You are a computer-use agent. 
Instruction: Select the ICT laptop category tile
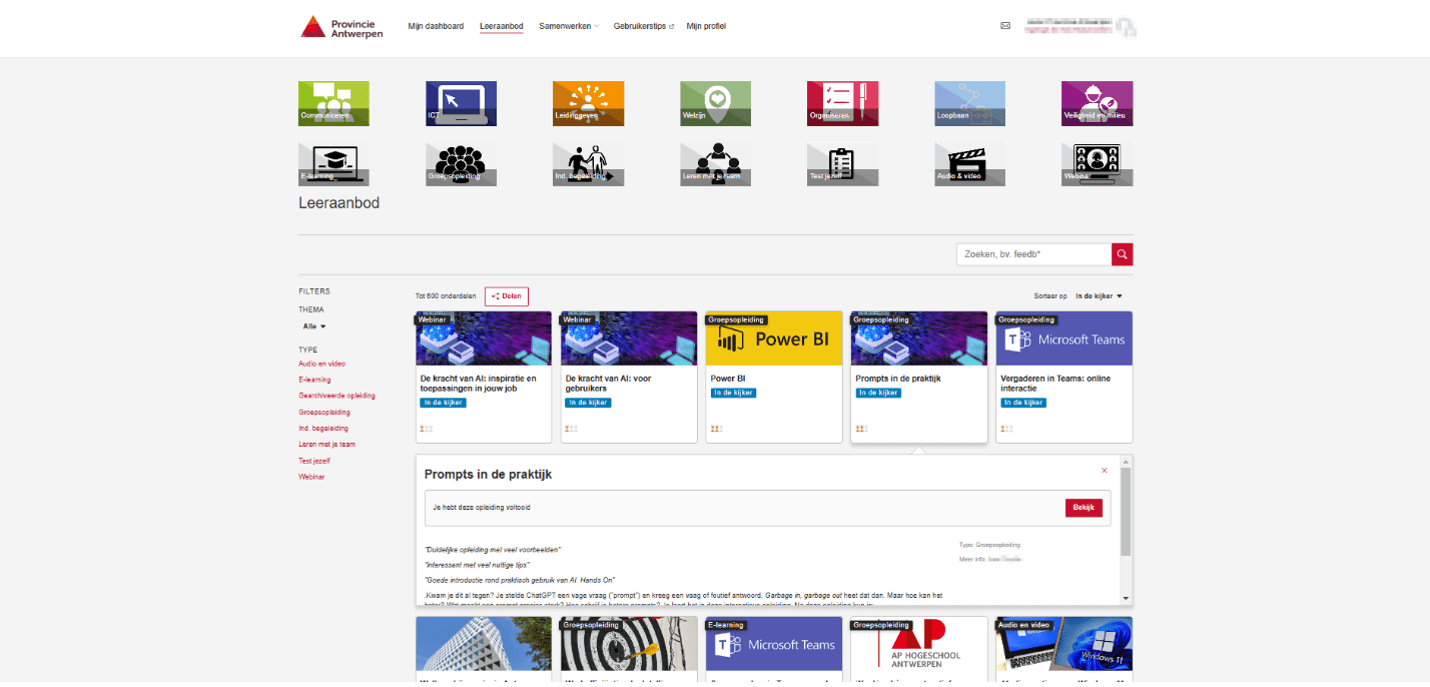[461, 103]
